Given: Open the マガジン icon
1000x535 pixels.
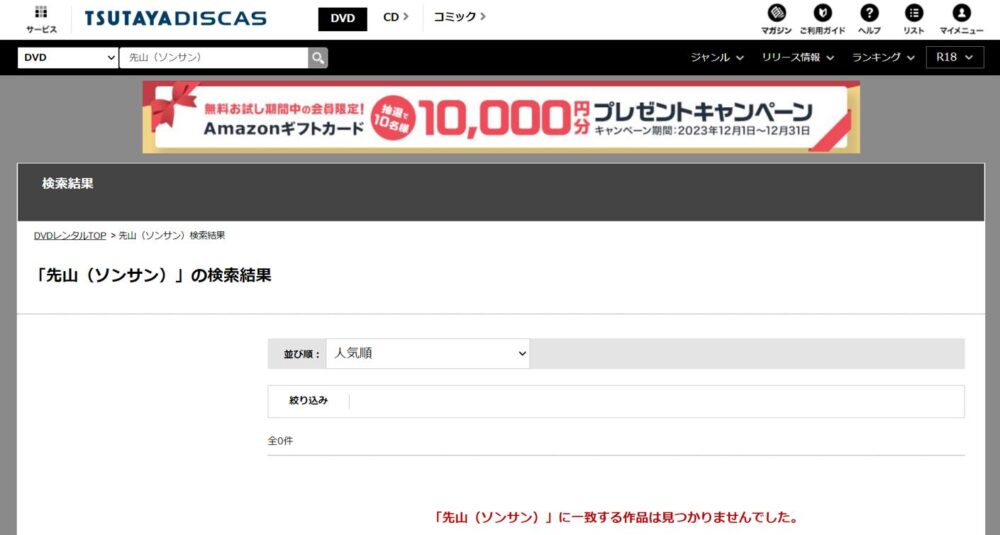Looking at the screenshot, I should [x=776, y=20].
